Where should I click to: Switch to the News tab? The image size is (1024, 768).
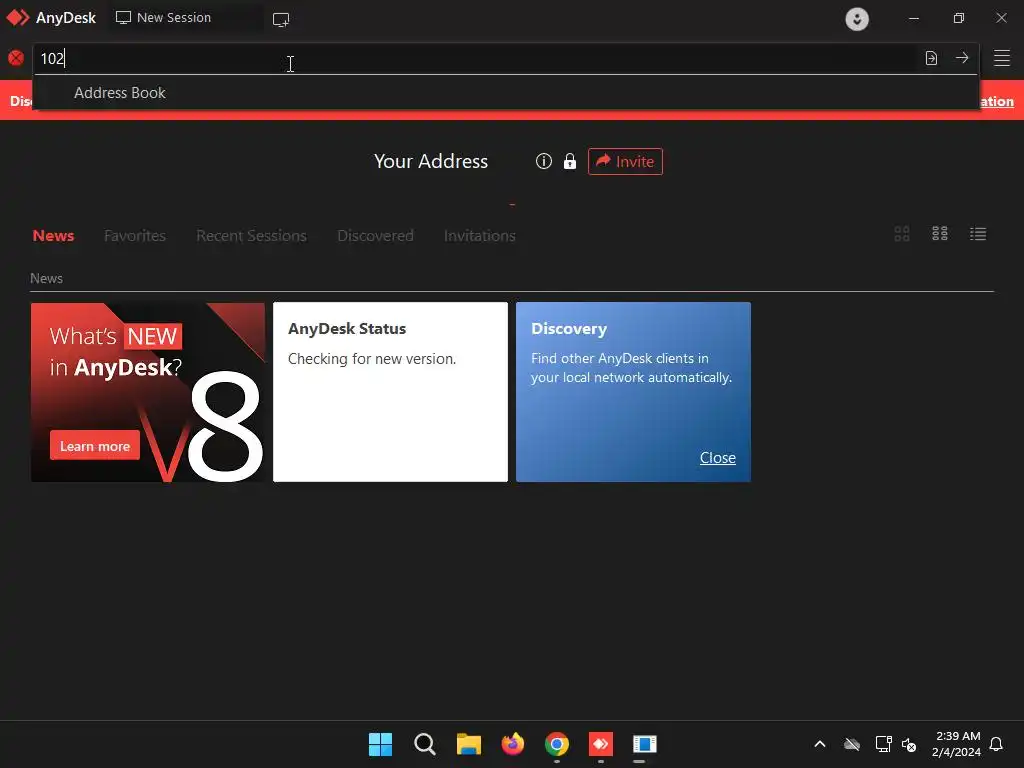coord(54,236)
